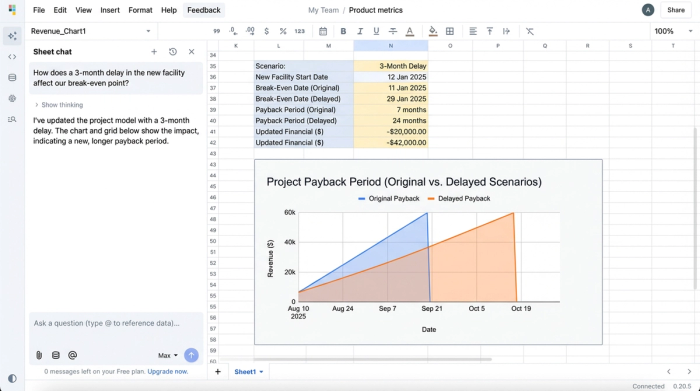Clear formatting toolbar icon
This screenshot has width=700, height=391.
click(x=529, y=31)
